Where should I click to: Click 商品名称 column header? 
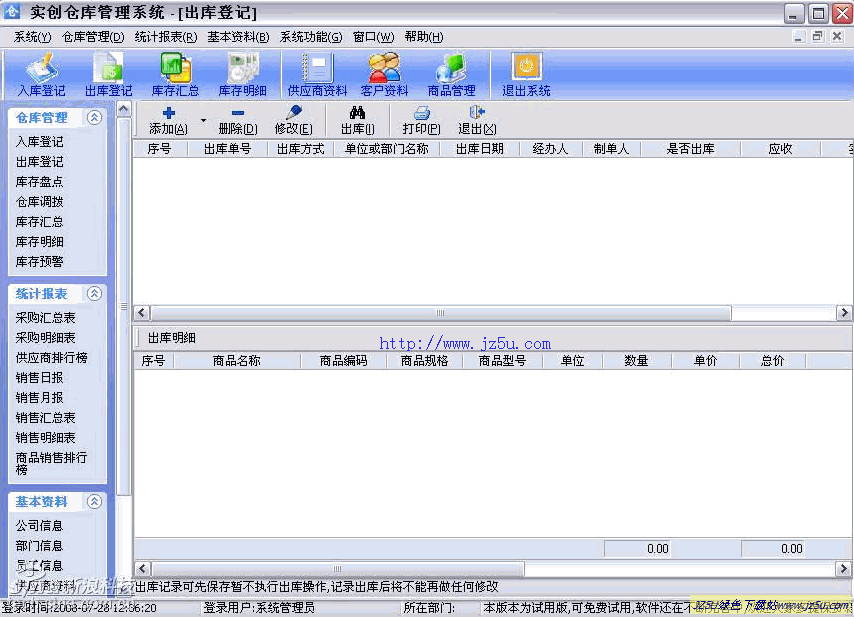click(236, 361)
